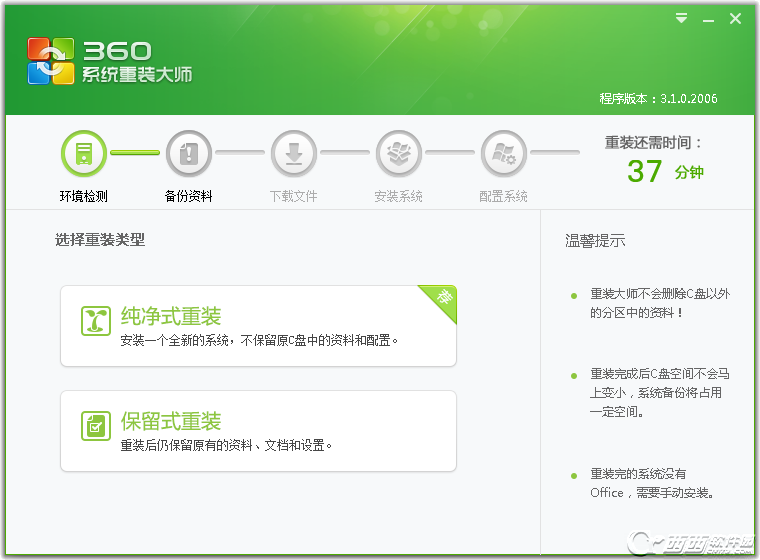Click the 下载文件 step icon

294,154
